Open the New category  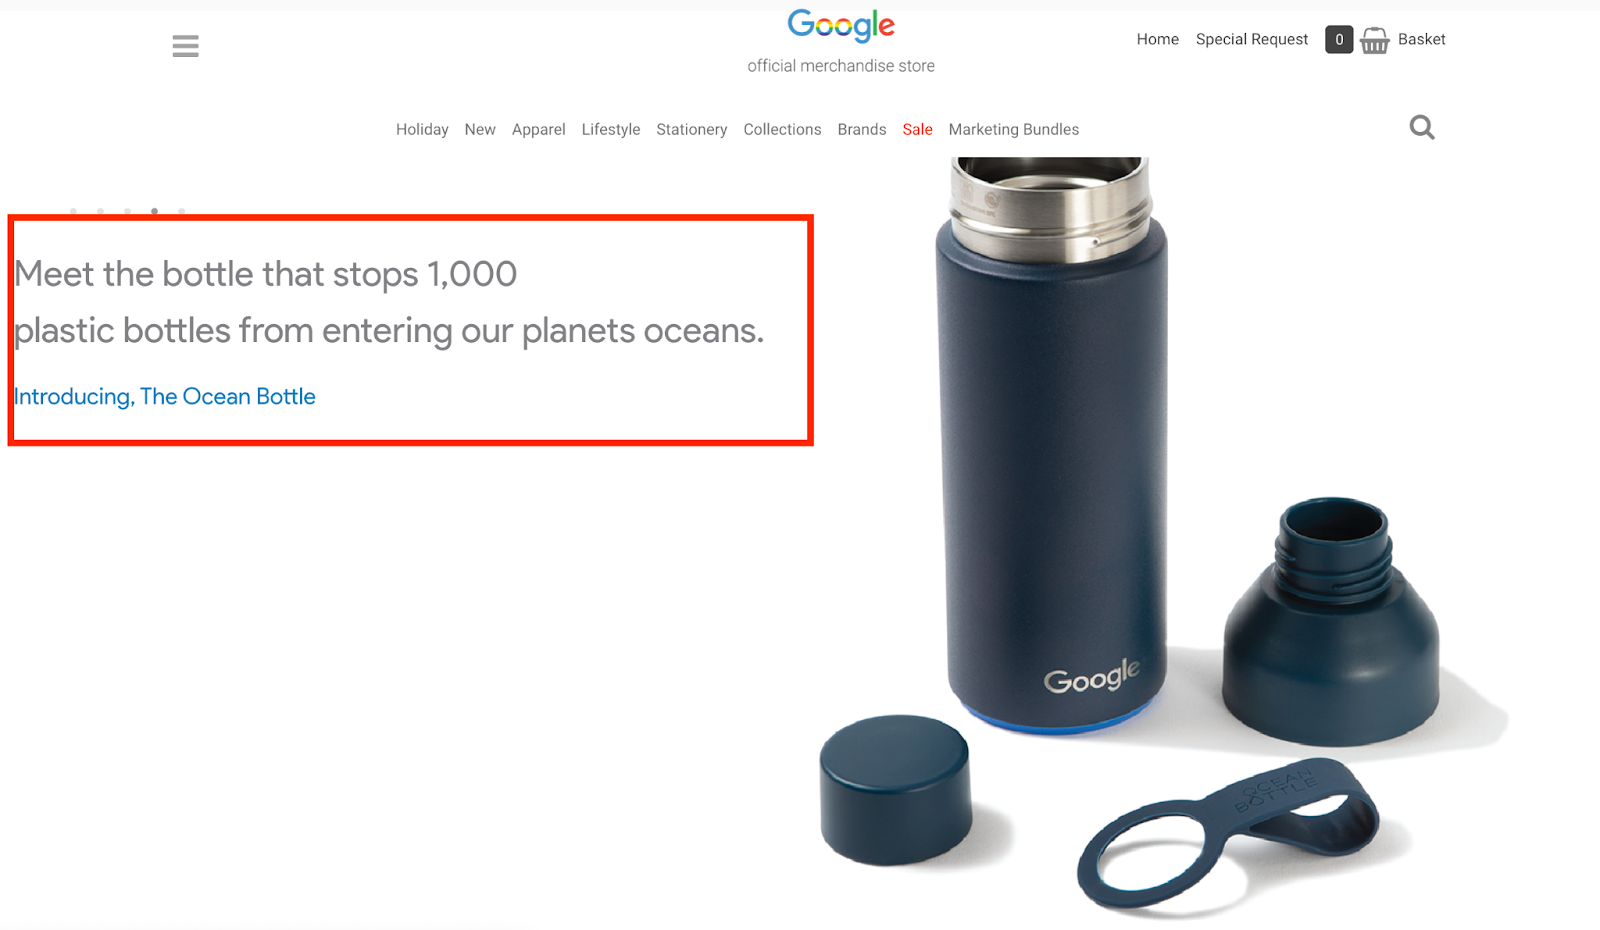[480, 129]
